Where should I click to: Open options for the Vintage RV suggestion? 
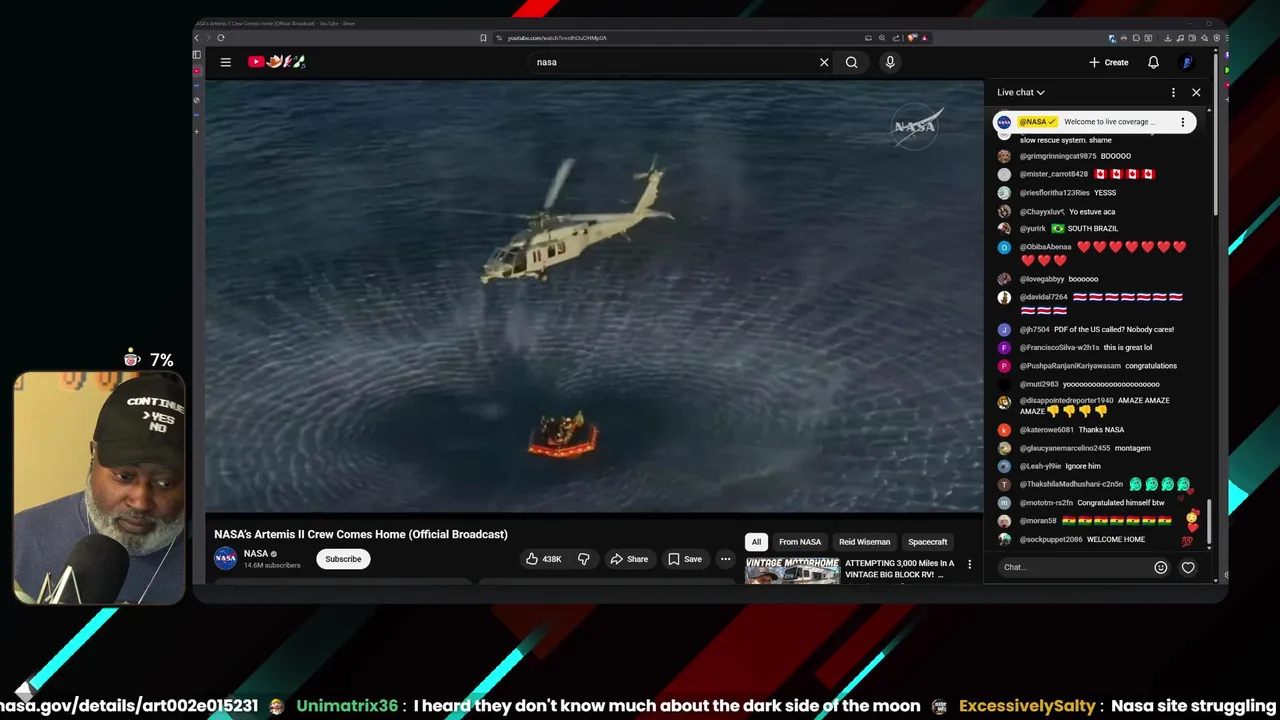point(969,565)
